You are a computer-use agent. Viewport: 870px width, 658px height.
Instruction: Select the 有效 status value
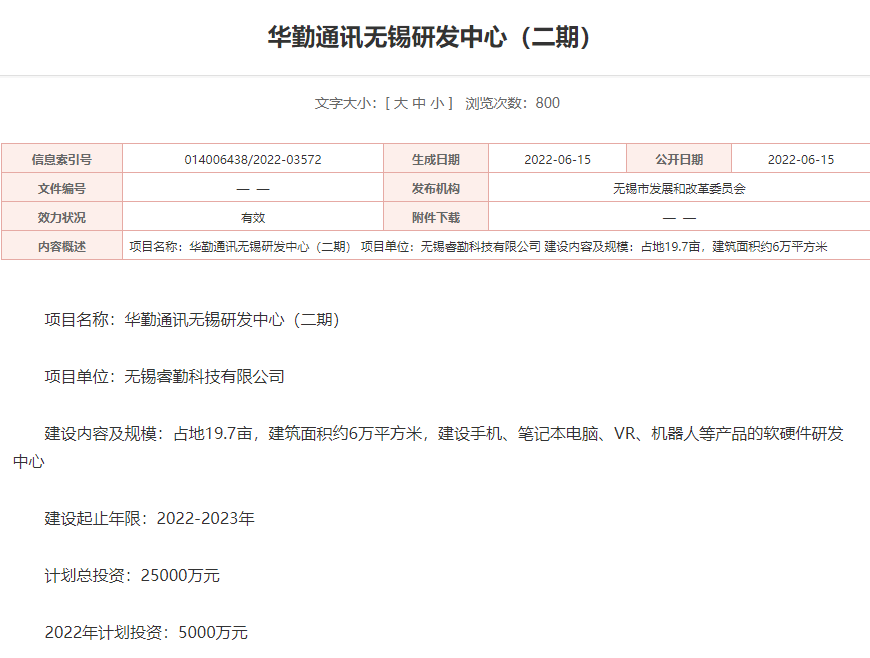coord(253,217)
